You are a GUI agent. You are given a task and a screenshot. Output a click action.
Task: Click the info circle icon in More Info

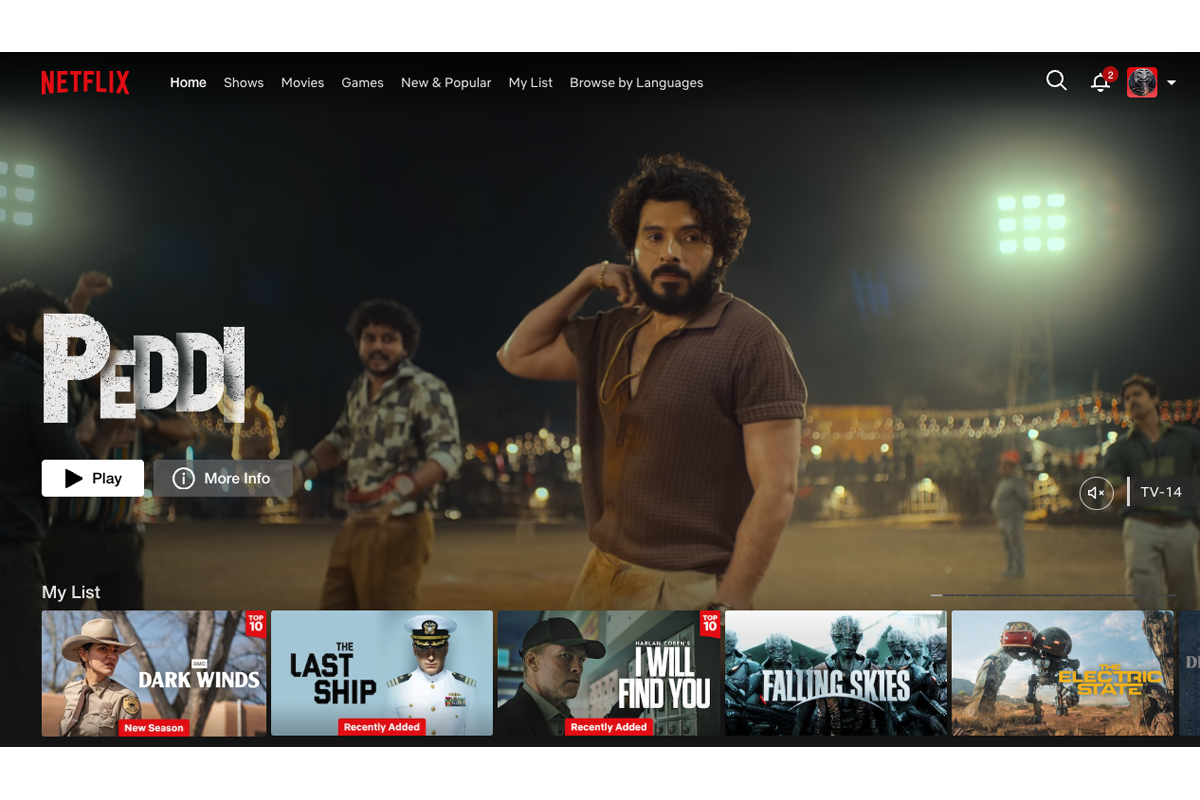tap(183, 479)
